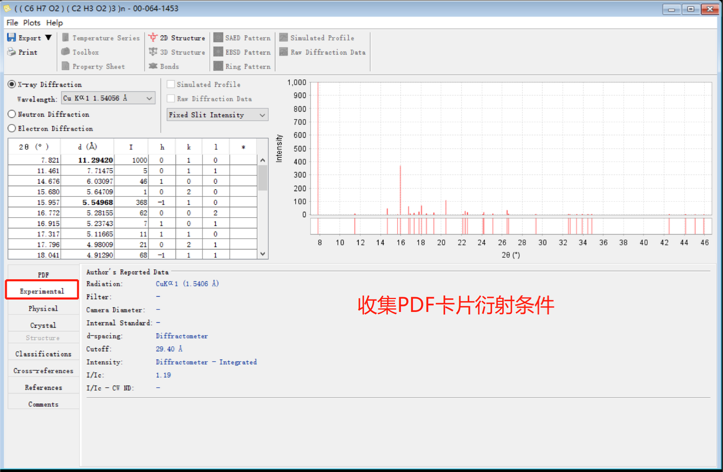
Task: Open the EBSD Pattern tool
Action: point(219,52)
